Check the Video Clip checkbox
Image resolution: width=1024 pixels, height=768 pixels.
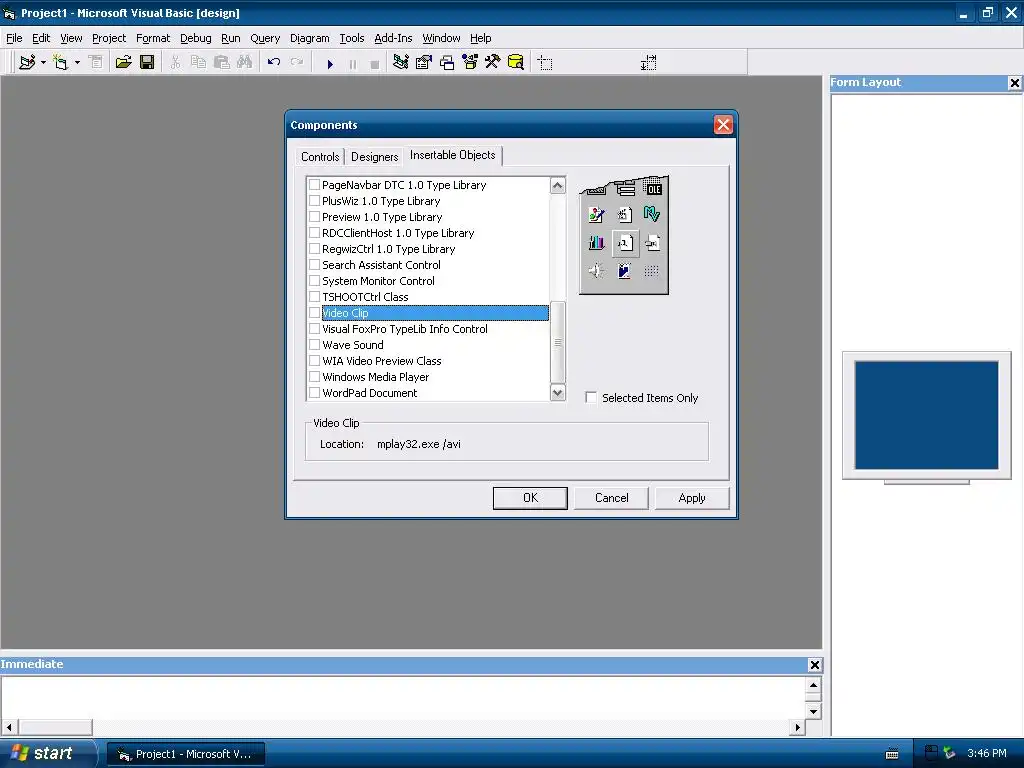314,313
